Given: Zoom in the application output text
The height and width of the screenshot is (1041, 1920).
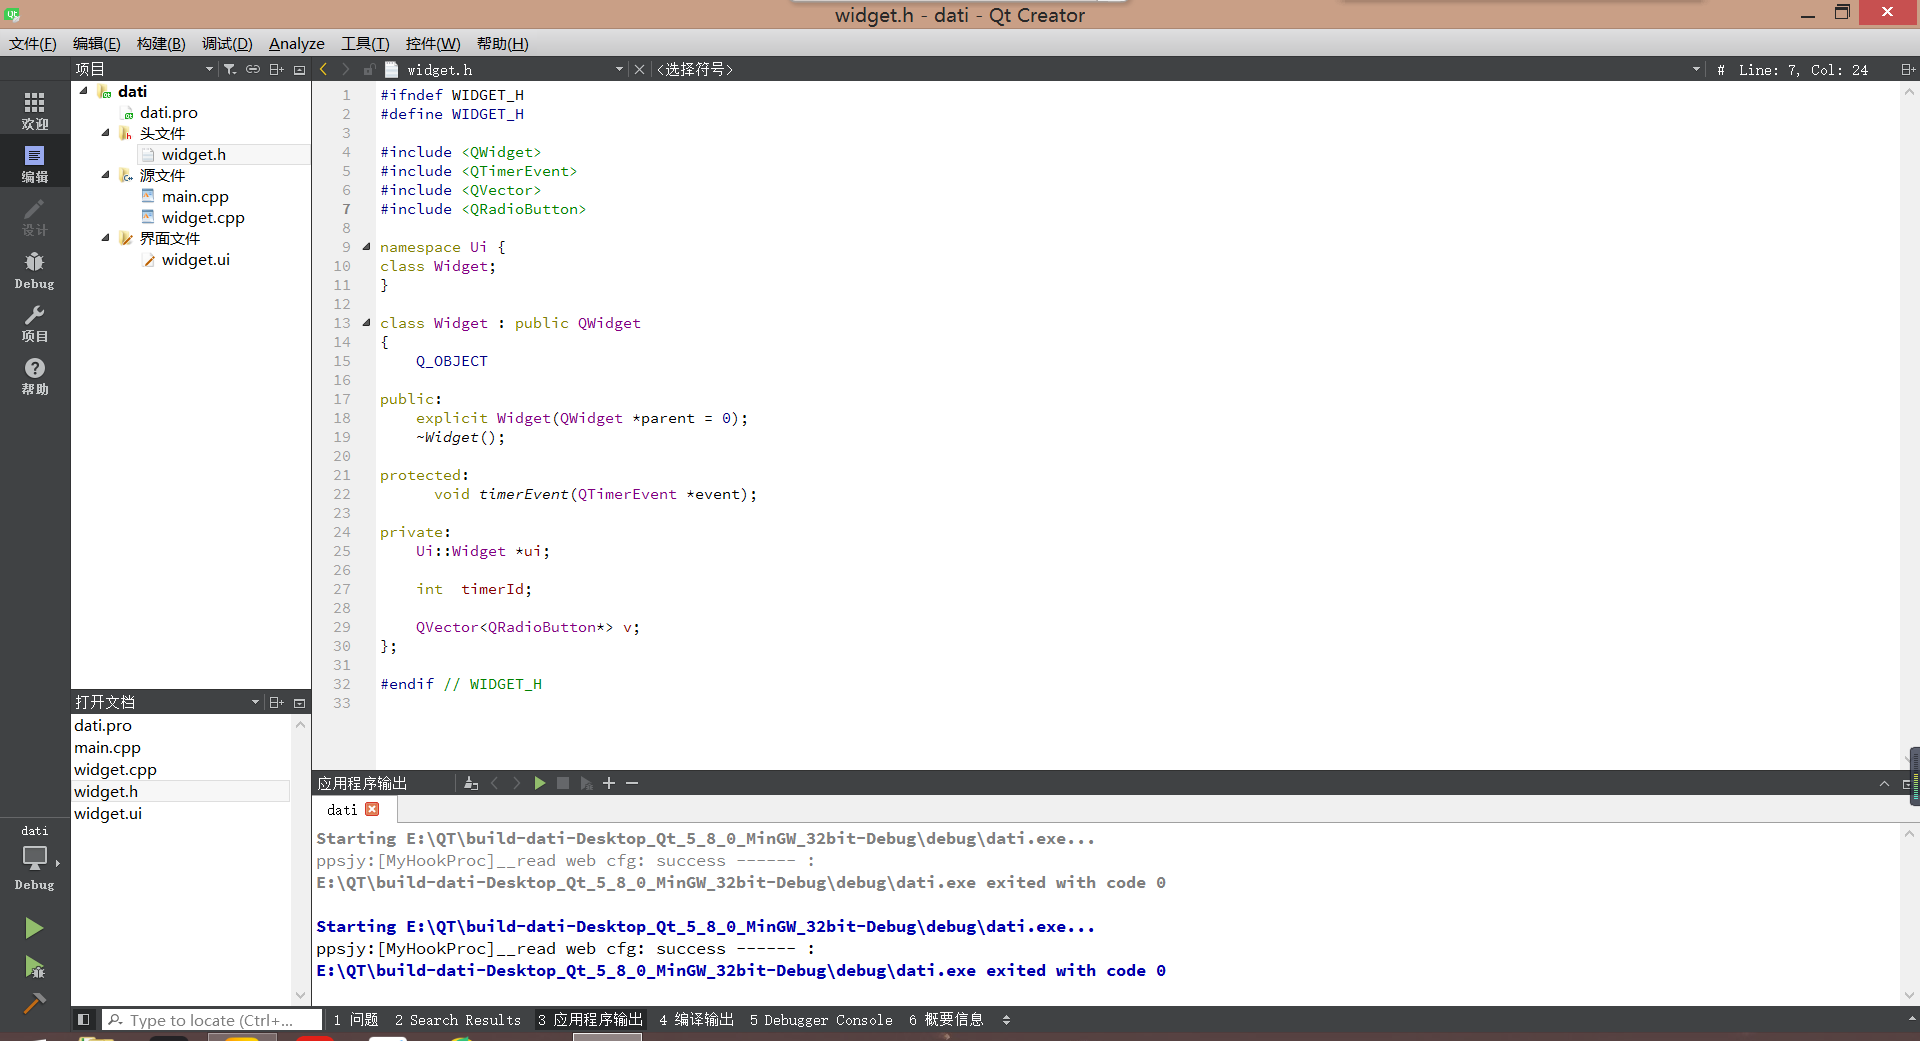Looking at the screenshot, I should coord(609,783).
